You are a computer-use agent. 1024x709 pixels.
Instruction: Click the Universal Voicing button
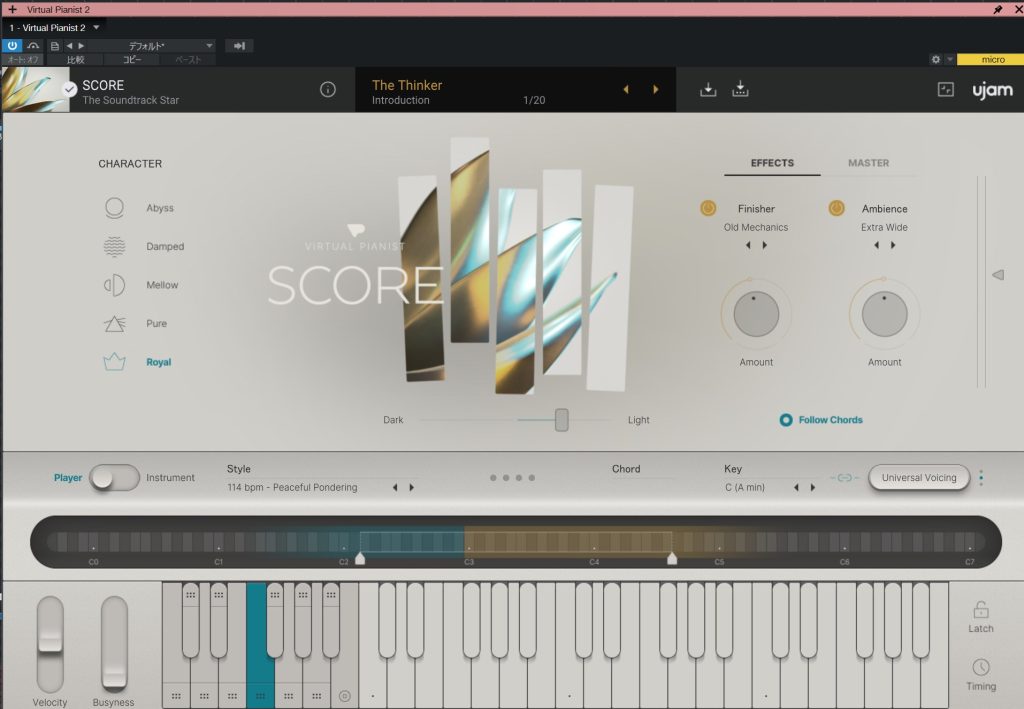(919, 478)
